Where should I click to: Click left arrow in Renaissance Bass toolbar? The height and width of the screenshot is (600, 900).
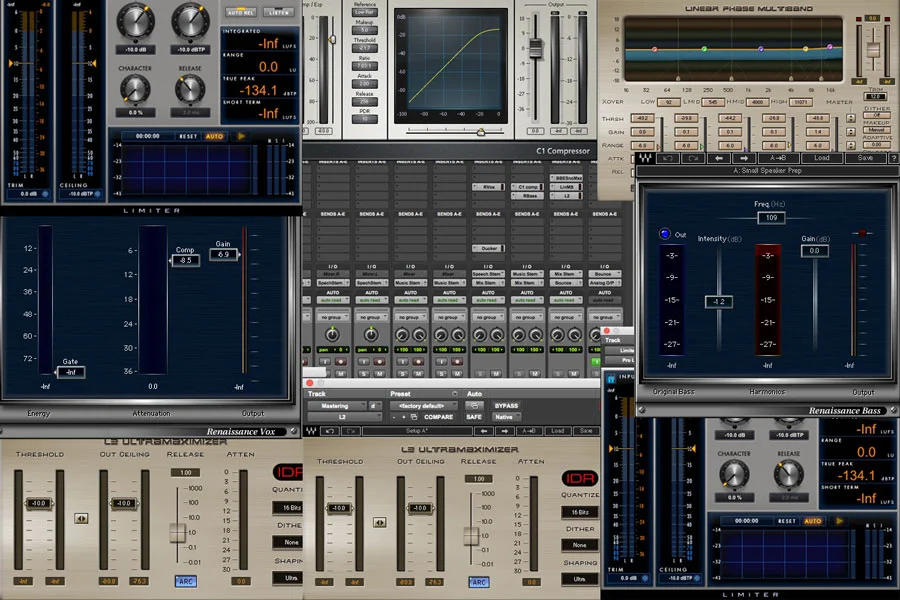pos(719,158)
